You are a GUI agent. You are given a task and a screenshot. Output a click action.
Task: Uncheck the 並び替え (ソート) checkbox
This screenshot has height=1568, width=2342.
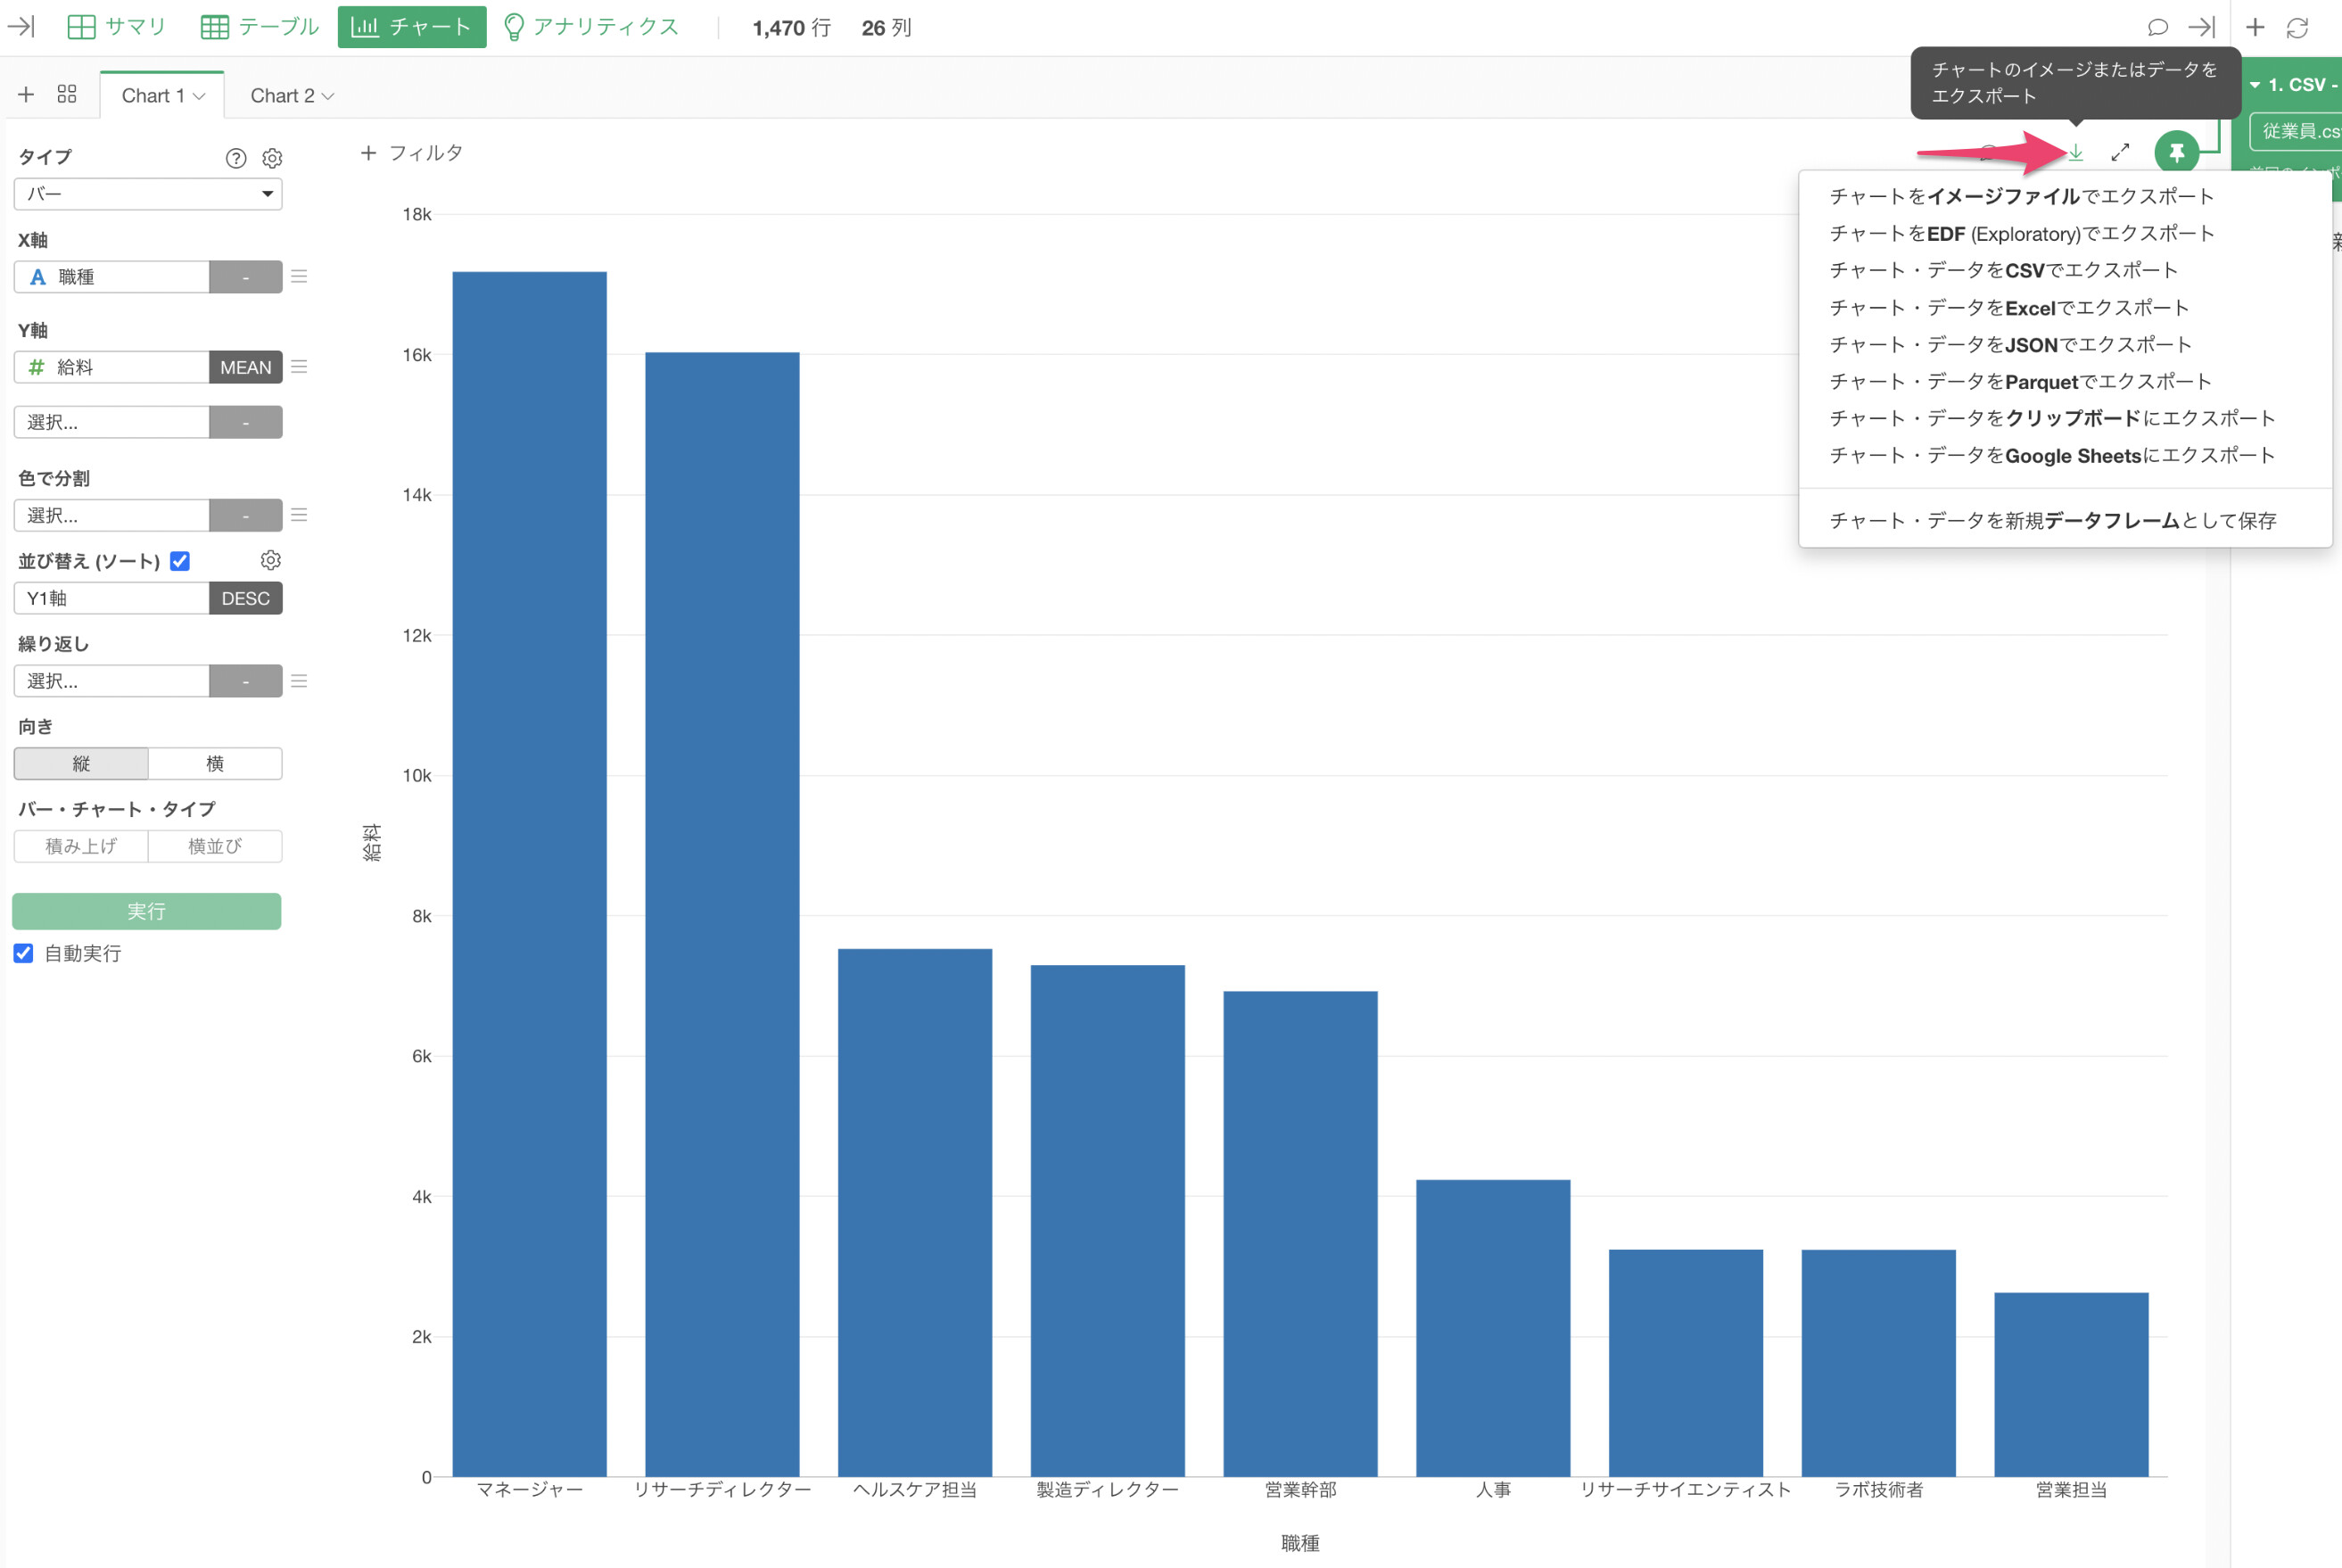pyautogui.click(x=180, y=561)
